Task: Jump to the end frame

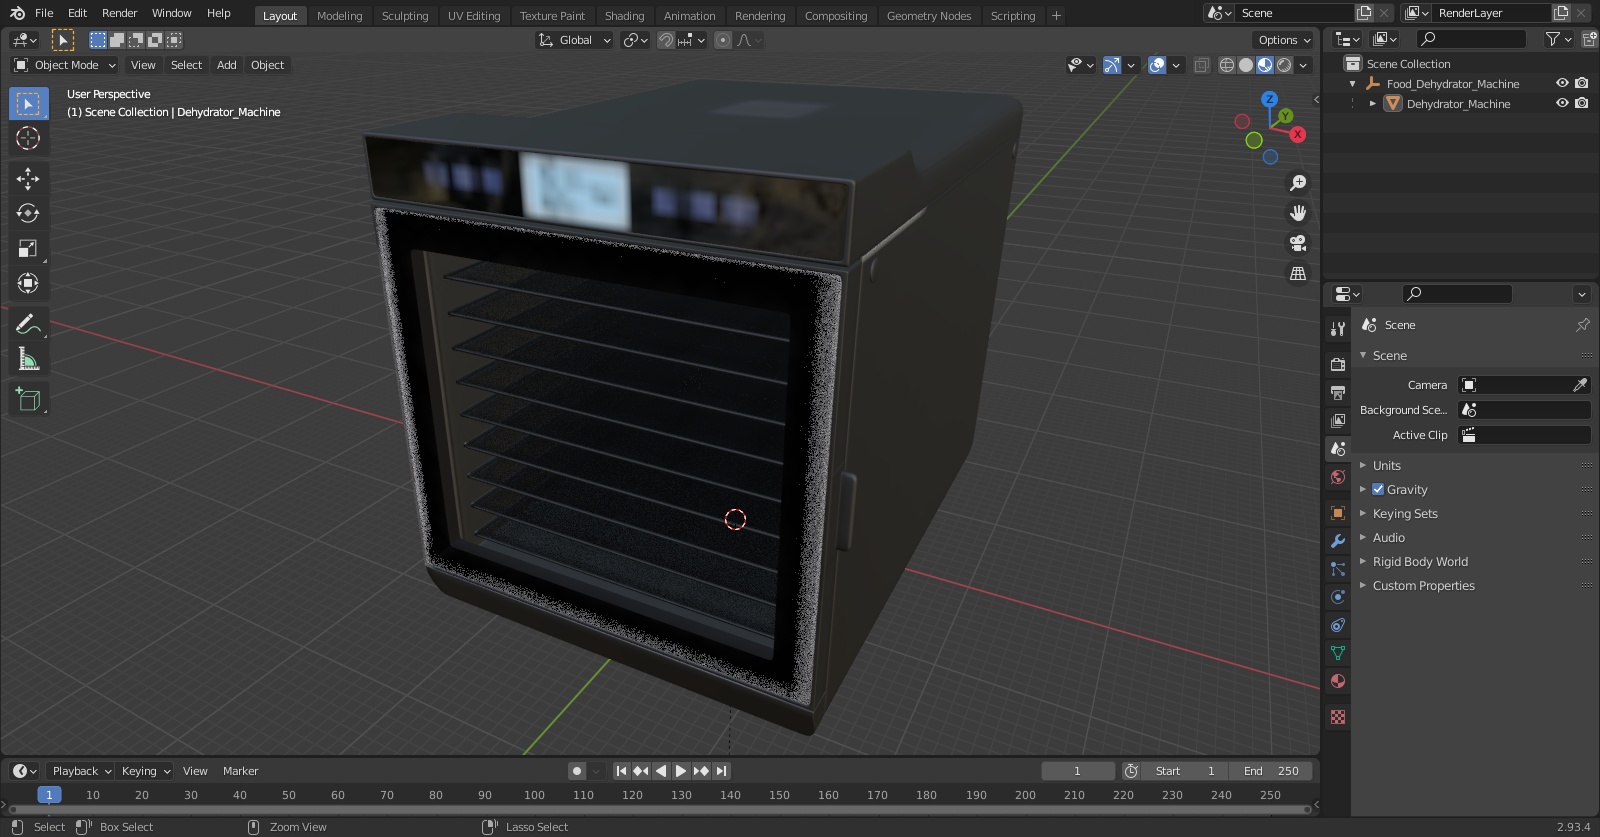Action: [721, 771]
